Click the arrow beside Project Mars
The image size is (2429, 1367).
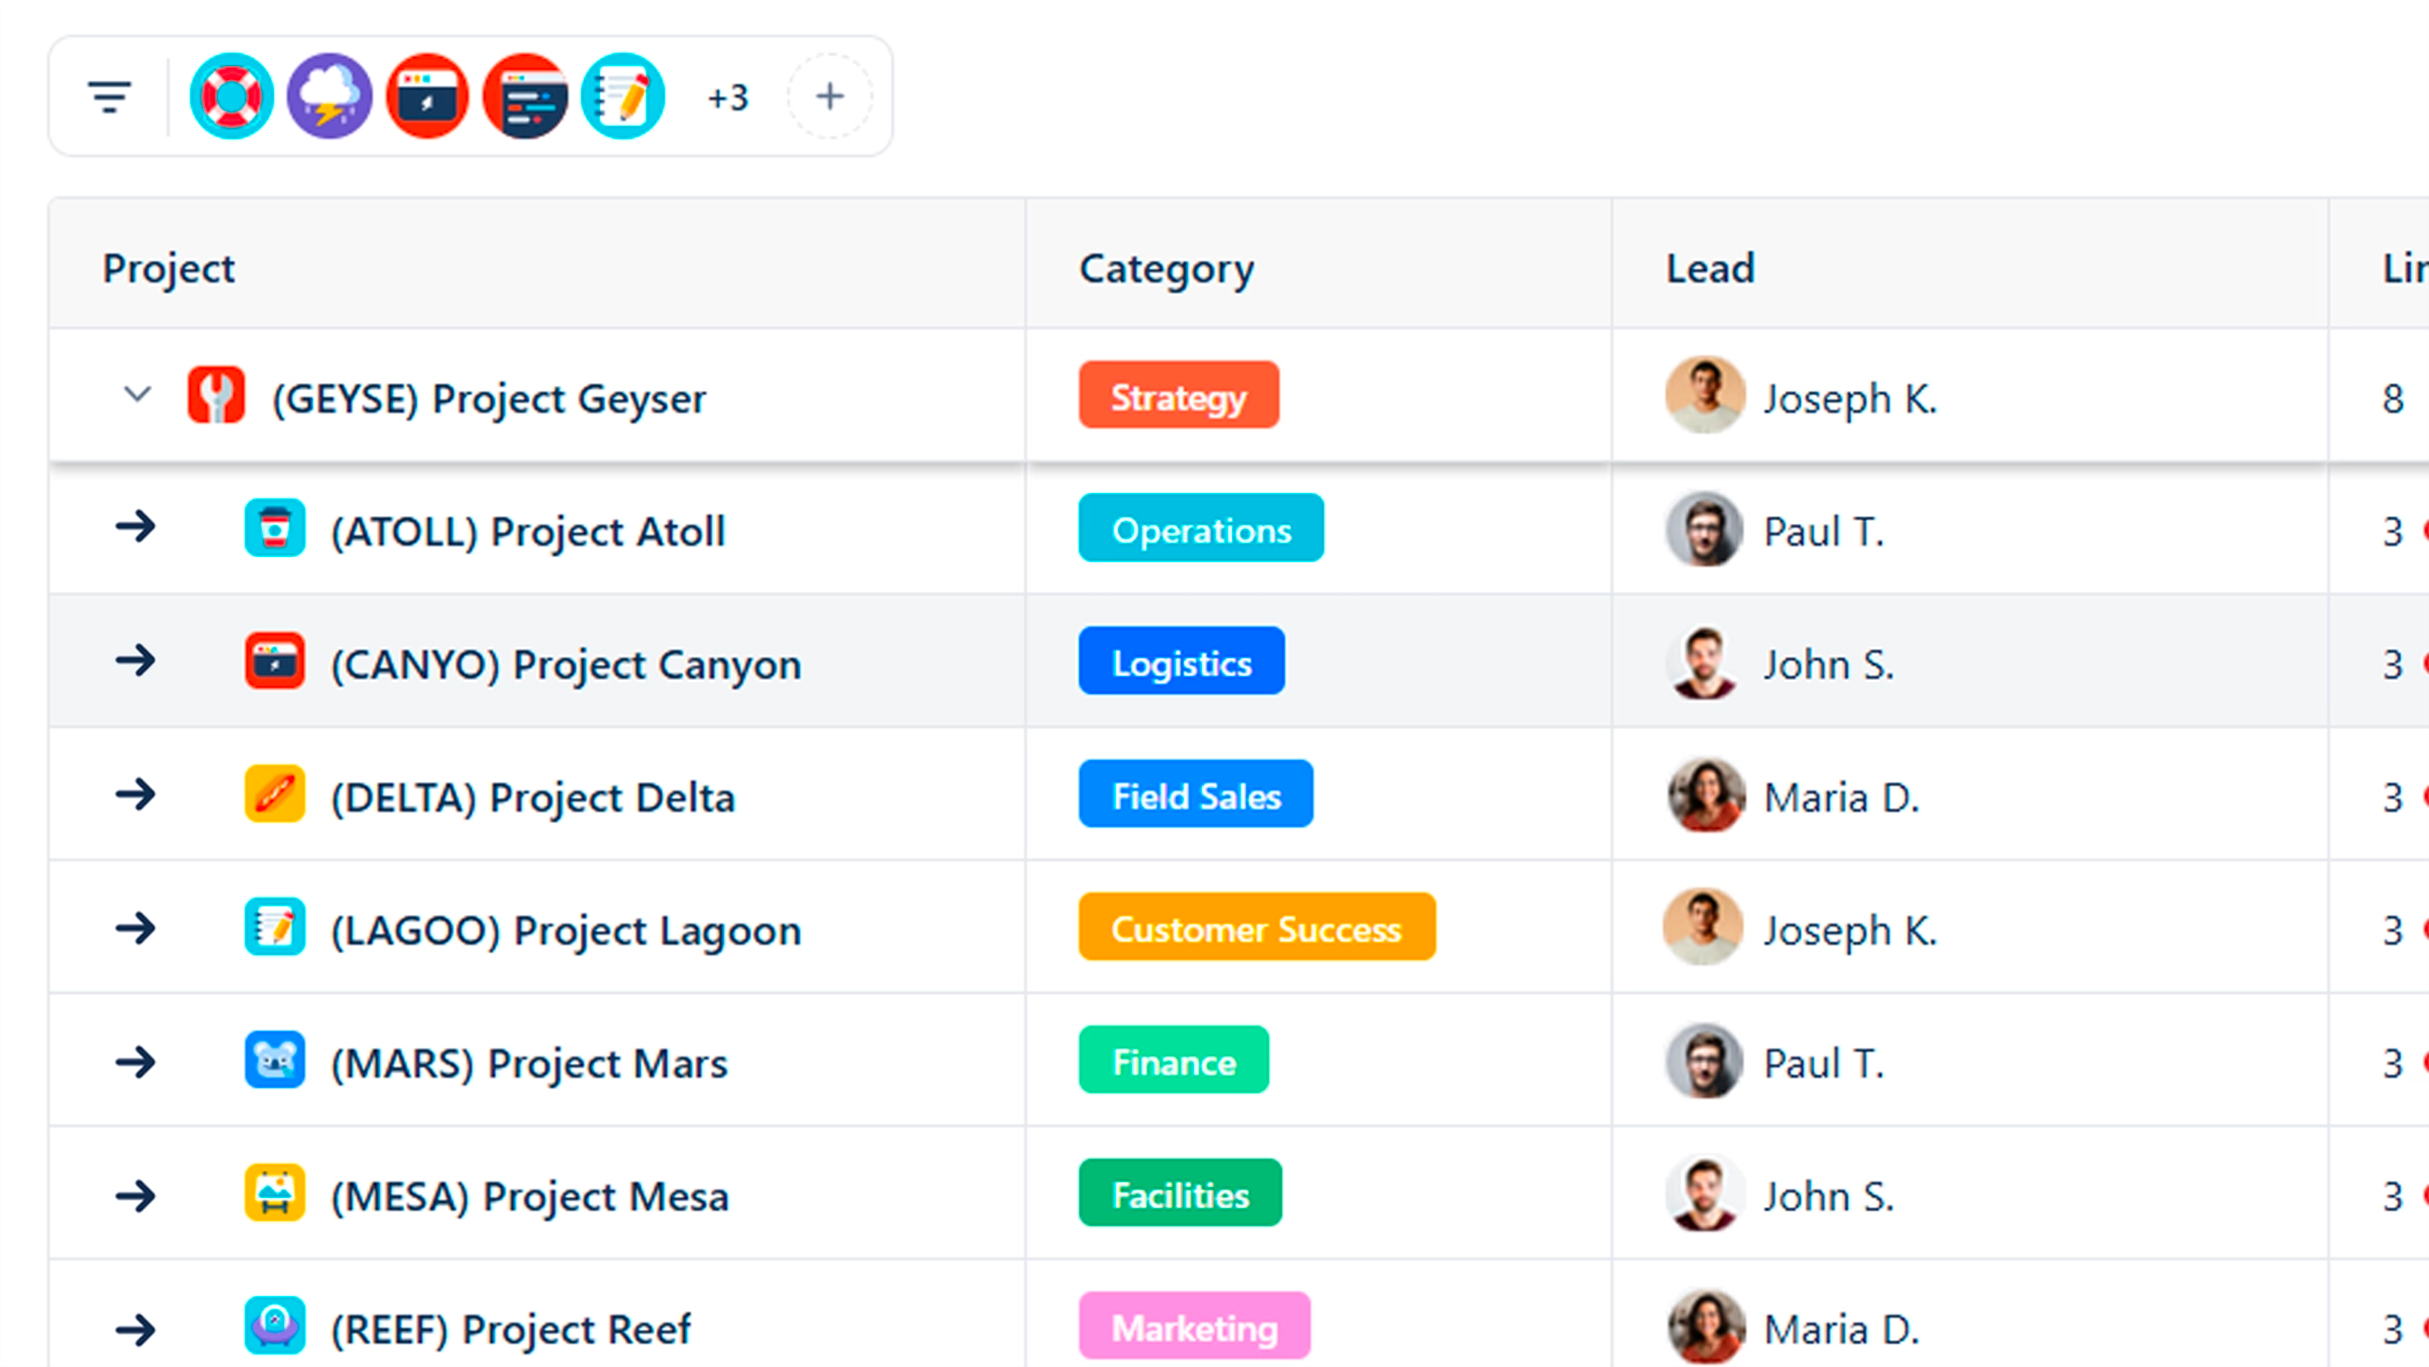point(135,1062)
